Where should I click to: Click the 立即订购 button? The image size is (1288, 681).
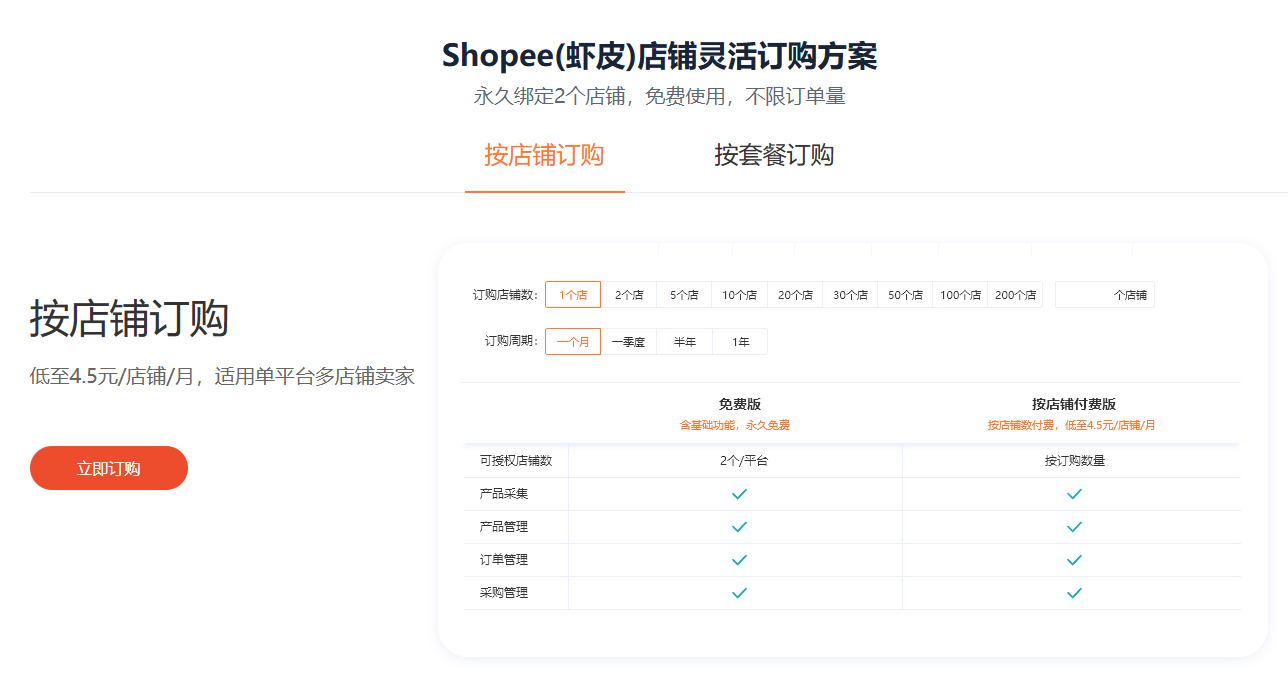point(109,468)
